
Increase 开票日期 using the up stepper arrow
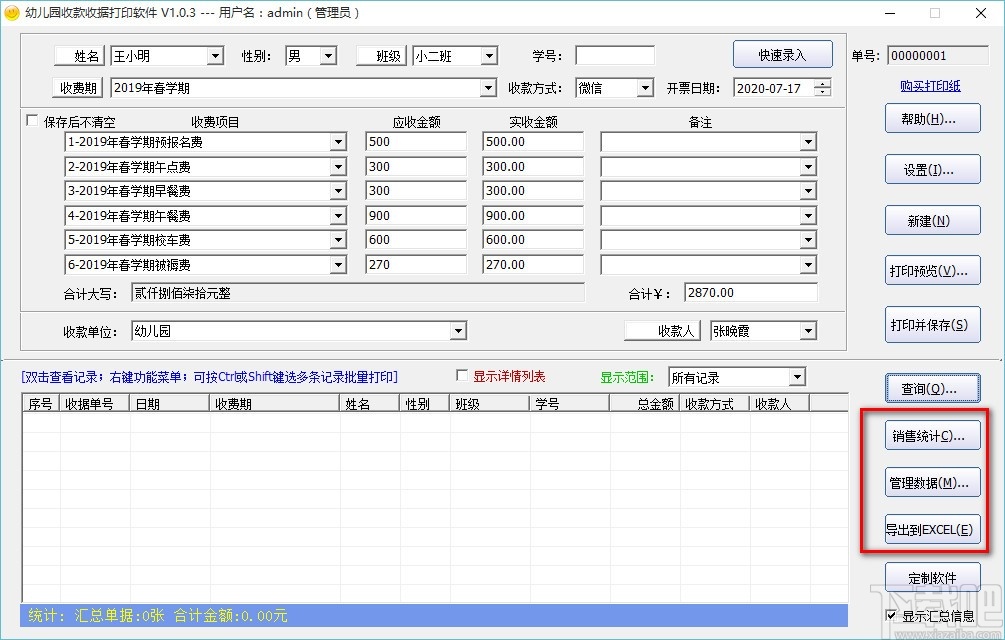point(820,84)
